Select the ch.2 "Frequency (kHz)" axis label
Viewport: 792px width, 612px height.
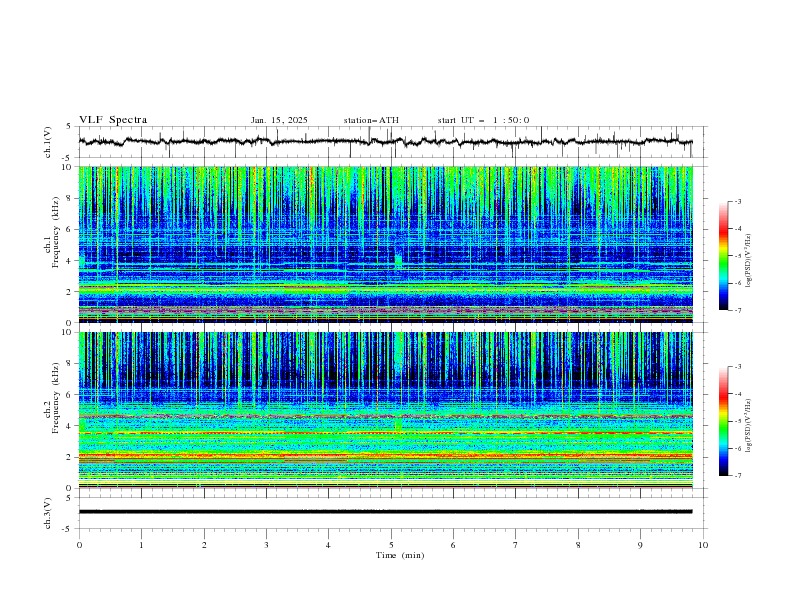coord(56,398)
